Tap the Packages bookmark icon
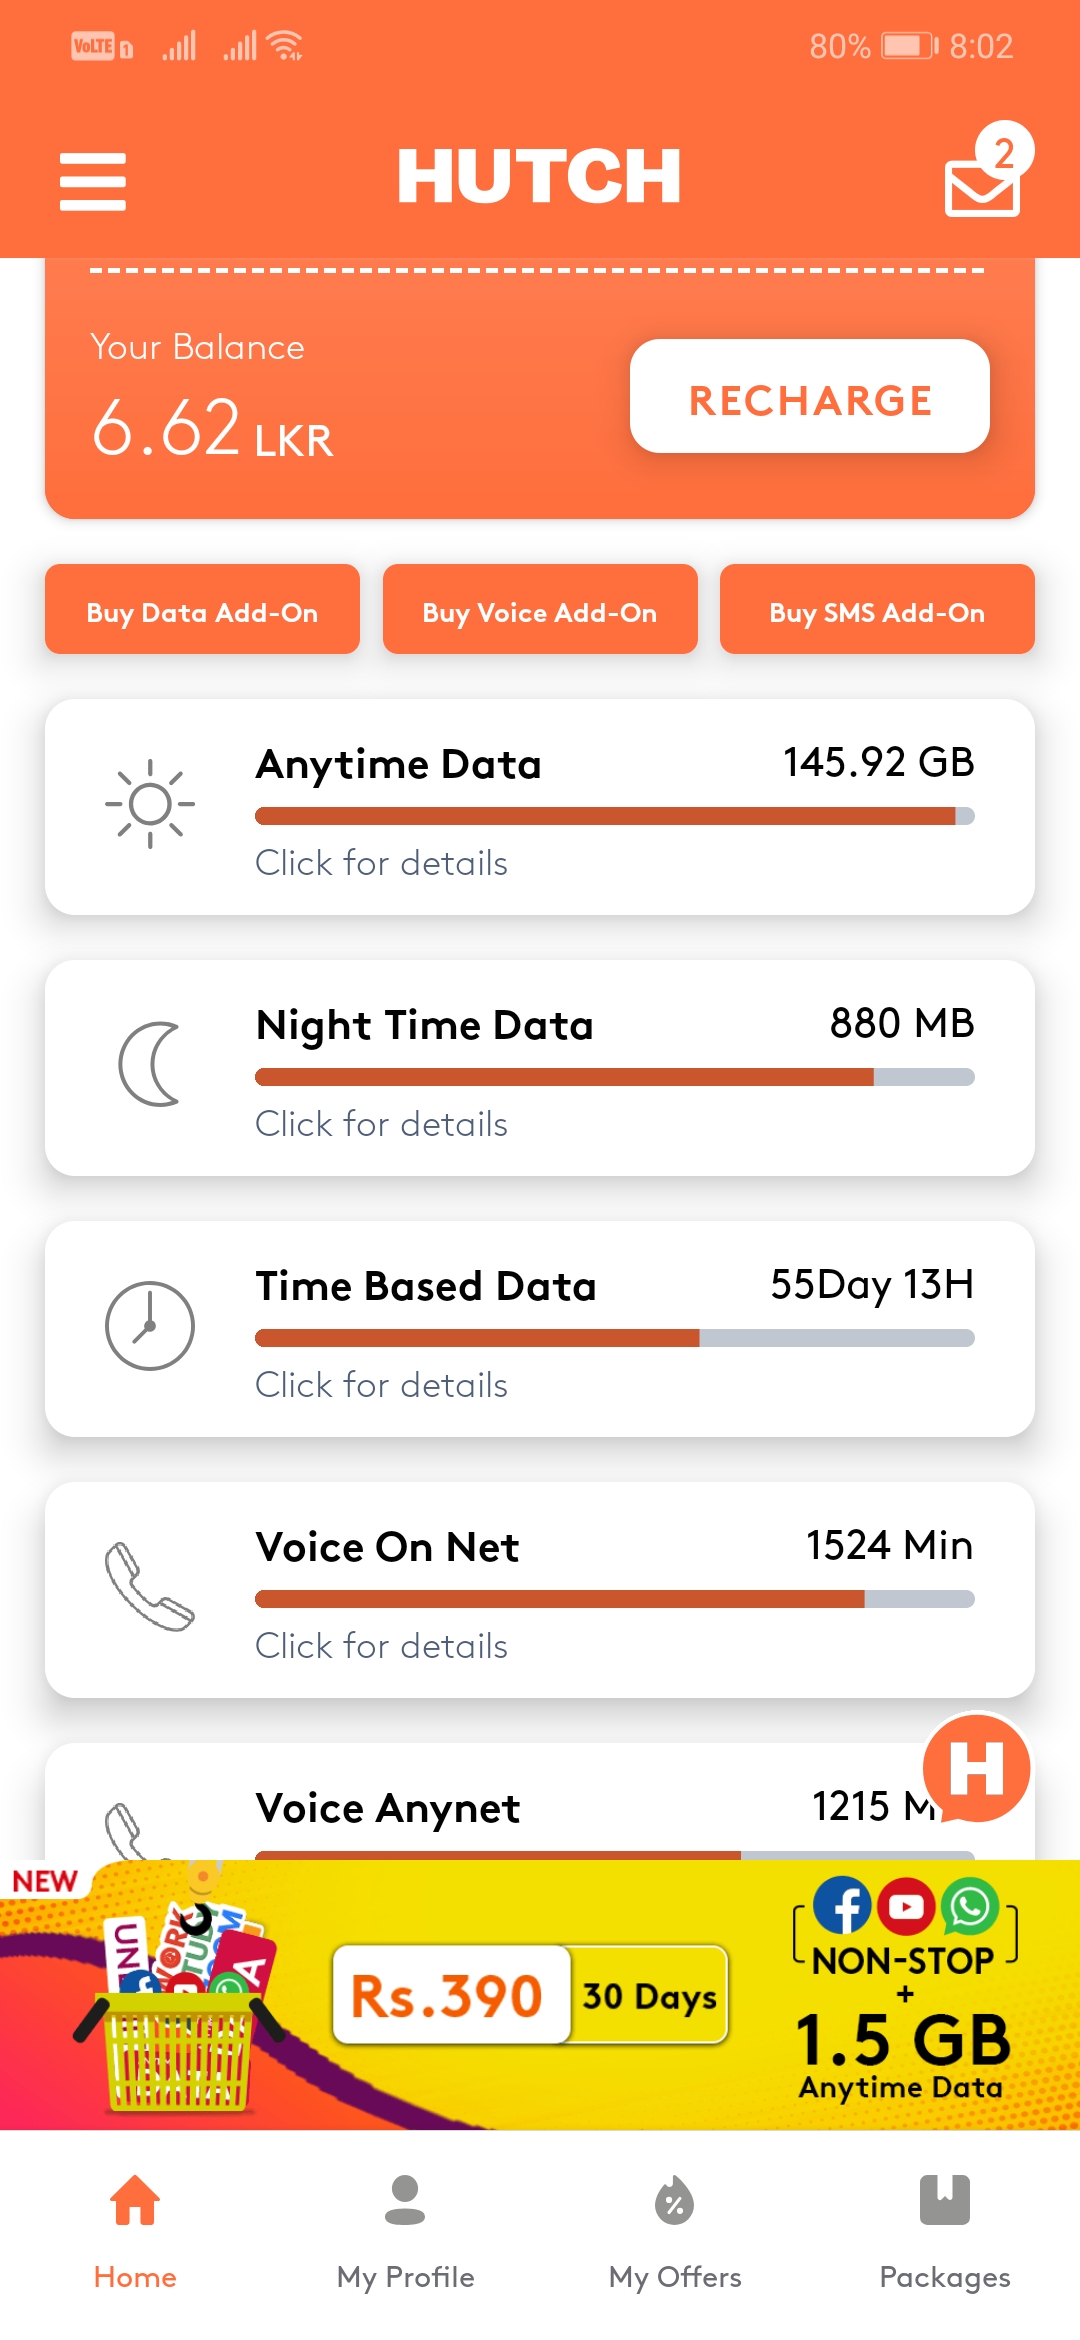 coord(945,2199)
